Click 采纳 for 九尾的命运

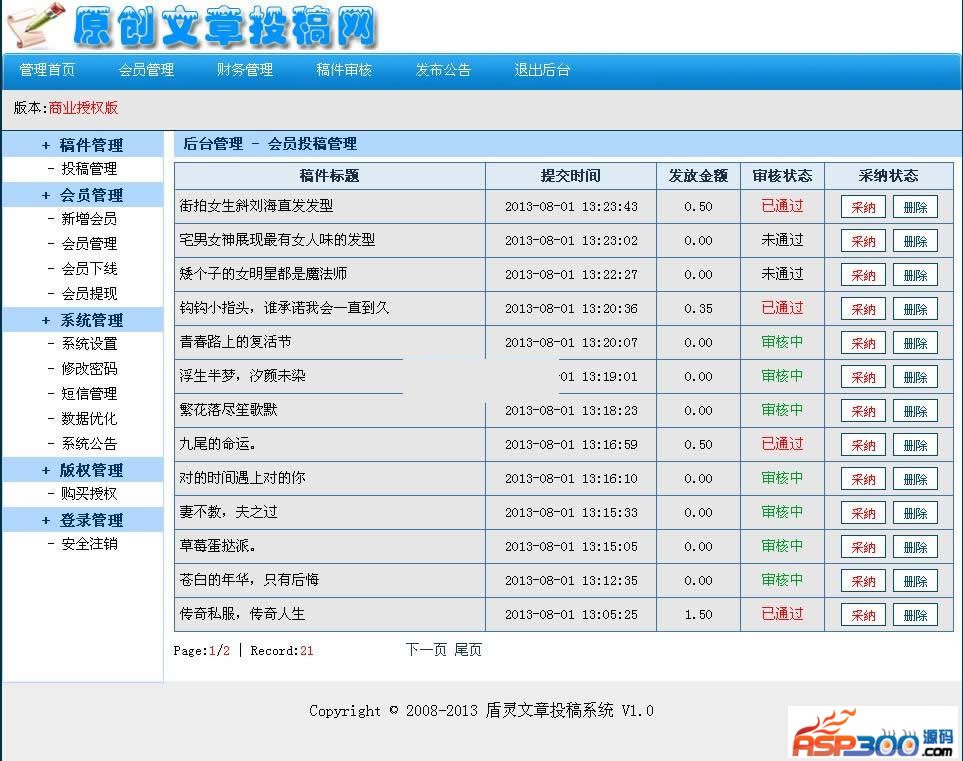(863, 445)
